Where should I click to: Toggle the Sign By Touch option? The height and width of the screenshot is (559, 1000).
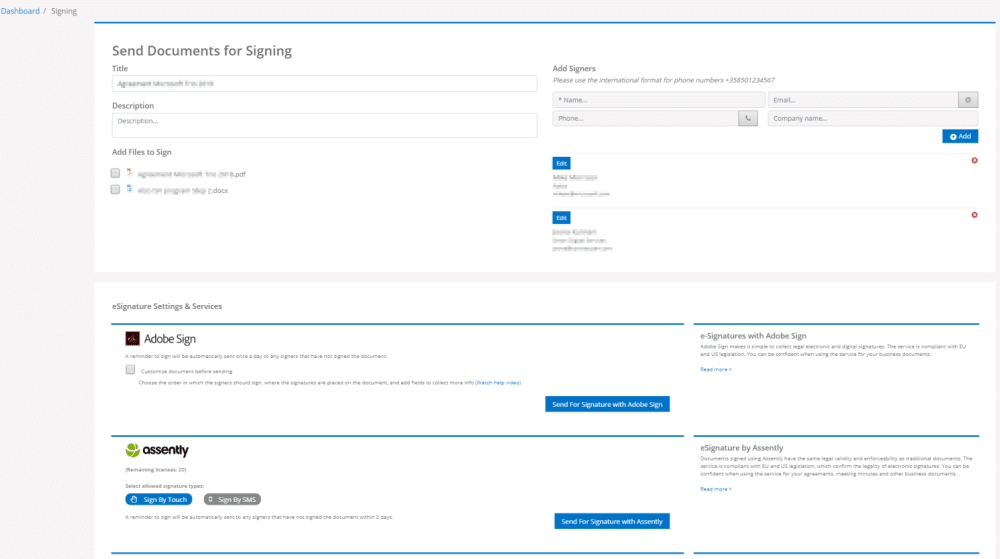(159, 499)
